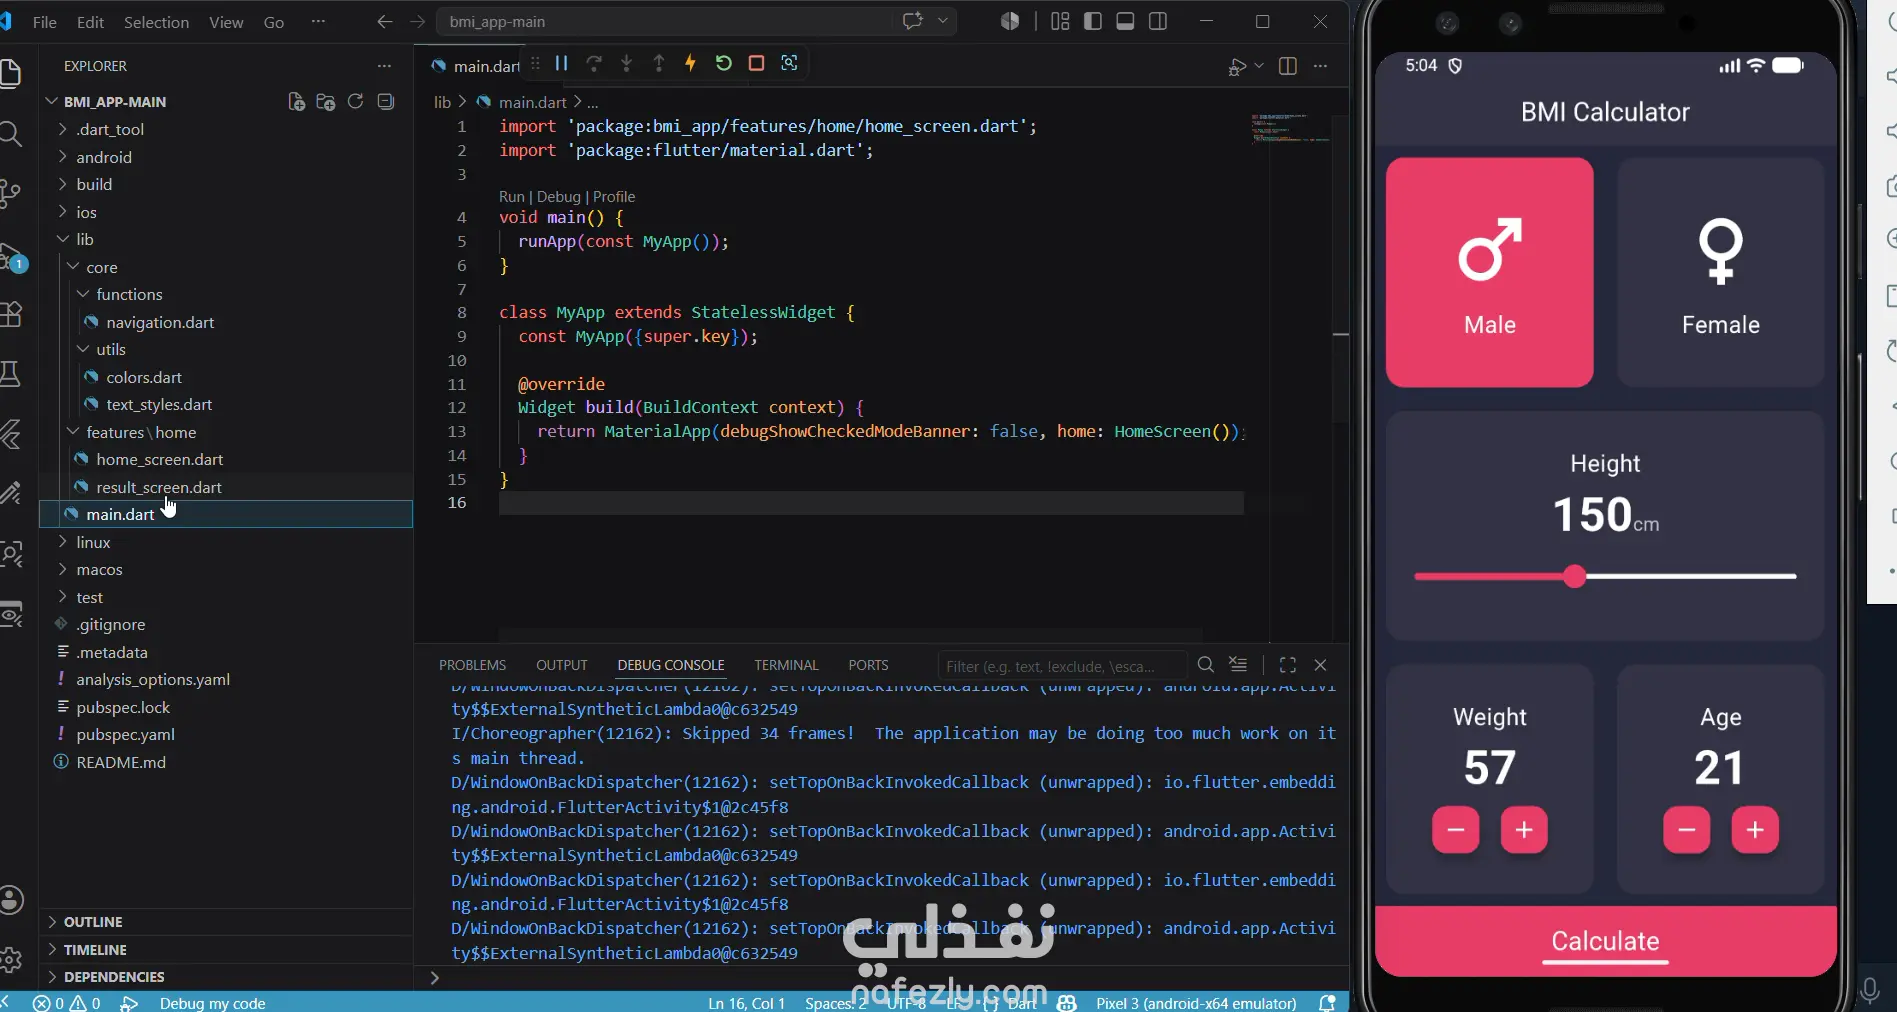Decrease Age with minus button
This screenshot has height=1012, width=1897.
tap(1686, 829)
